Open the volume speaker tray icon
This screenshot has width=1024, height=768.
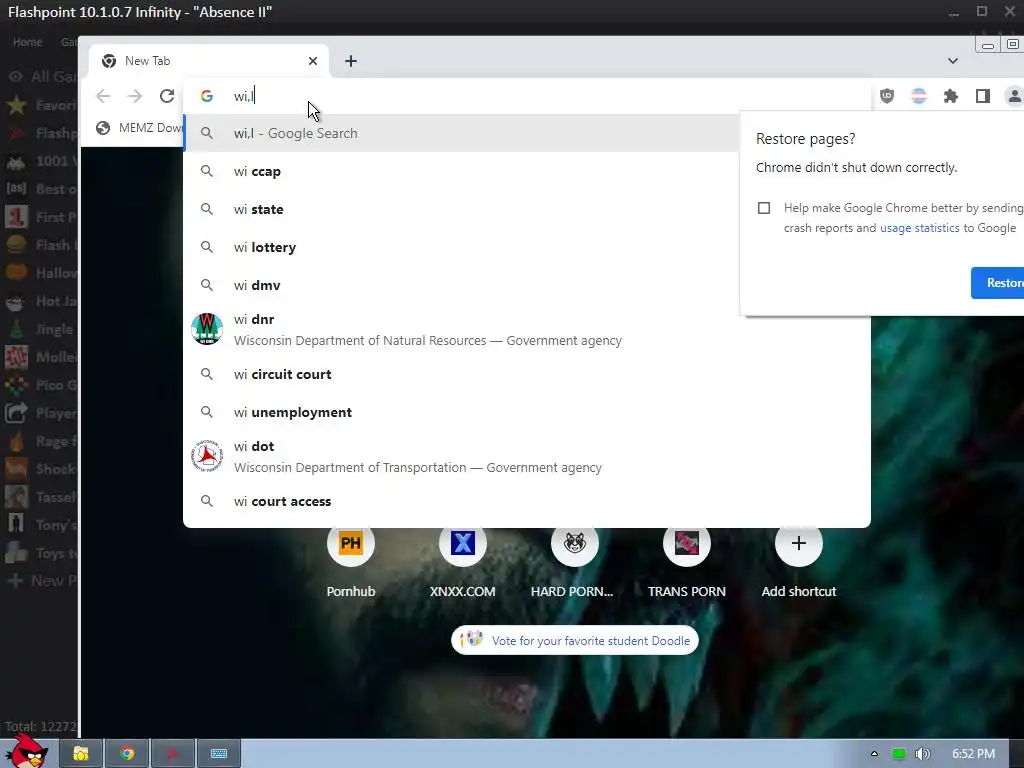(x=923, y=754)
